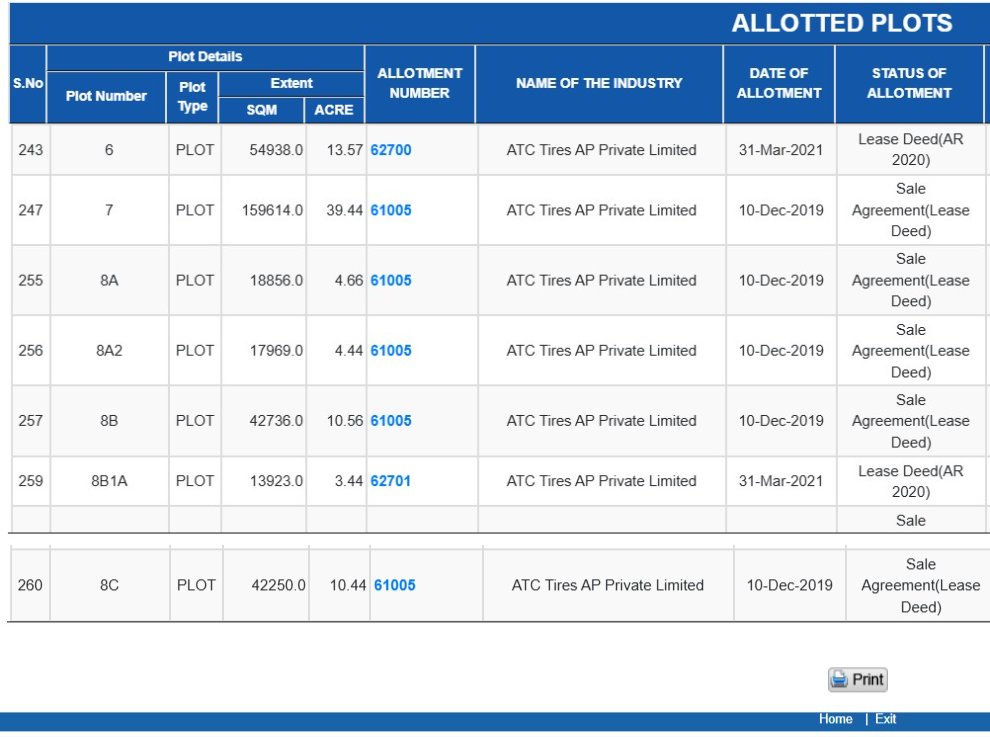Open allotment 61005 for plot 8A2
This screenshot has height=737, width=990.
pyautogui.click(x=390, y=350)
